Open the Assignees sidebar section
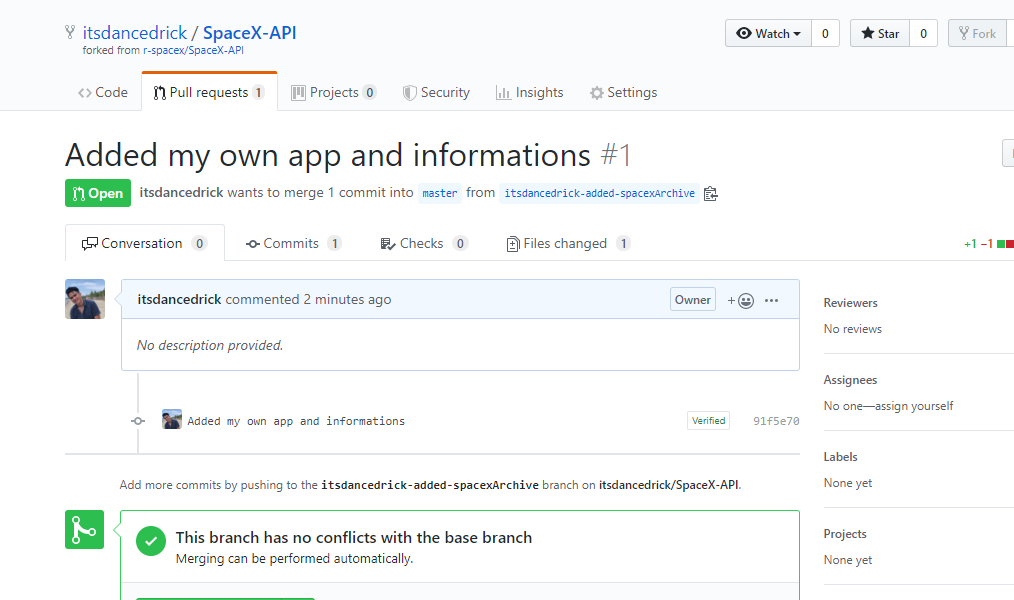Viewport: 1014px width, 600px height. [850, 380]
